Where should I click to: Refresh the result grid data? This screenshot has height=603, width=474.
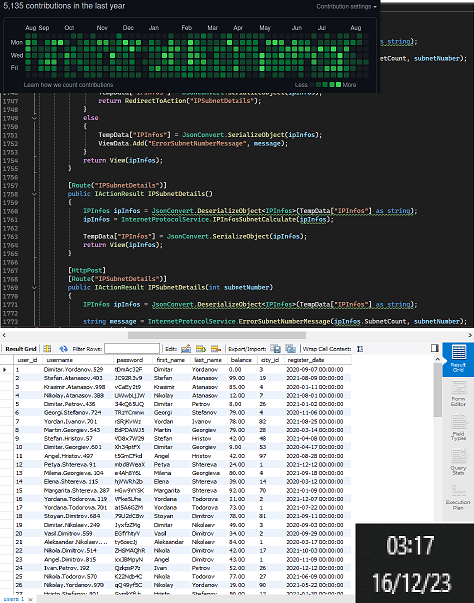pyautogui.click(x=63, y=349)
